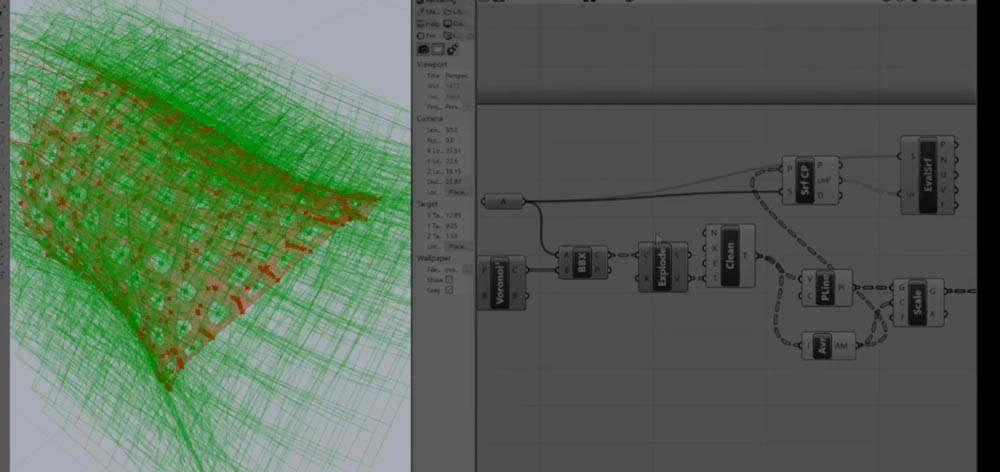Click the Wallpaper section heading
This screenshot has height=472, width=1000.
click(434, 258)
